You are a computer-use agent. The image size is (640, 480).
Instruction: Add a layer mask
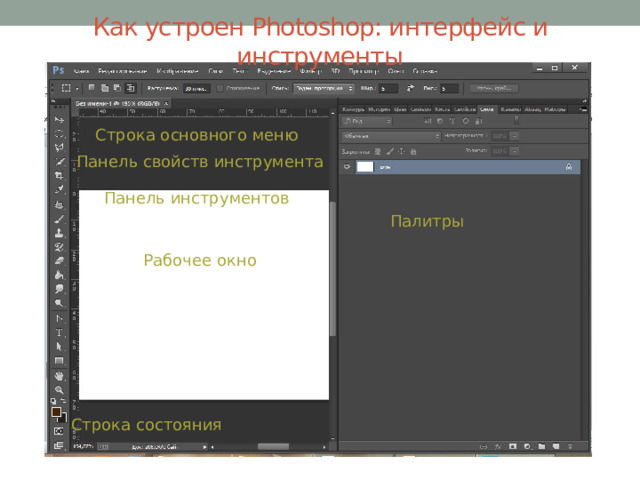pos(513,447)
